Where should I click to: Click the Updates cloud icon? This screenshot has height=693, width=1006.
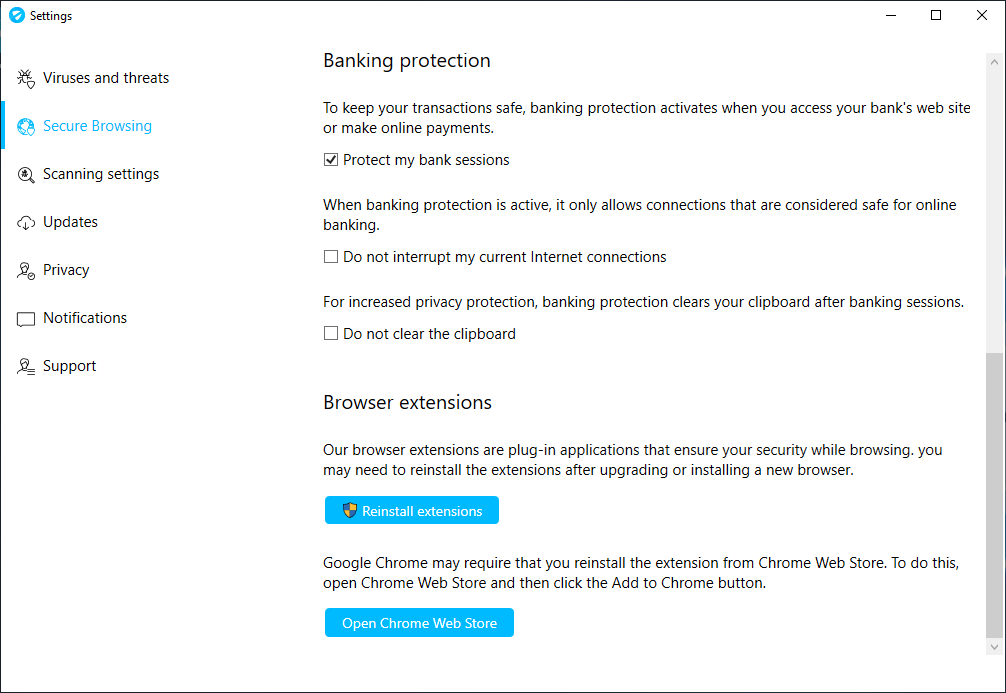(x=26, y=222)
